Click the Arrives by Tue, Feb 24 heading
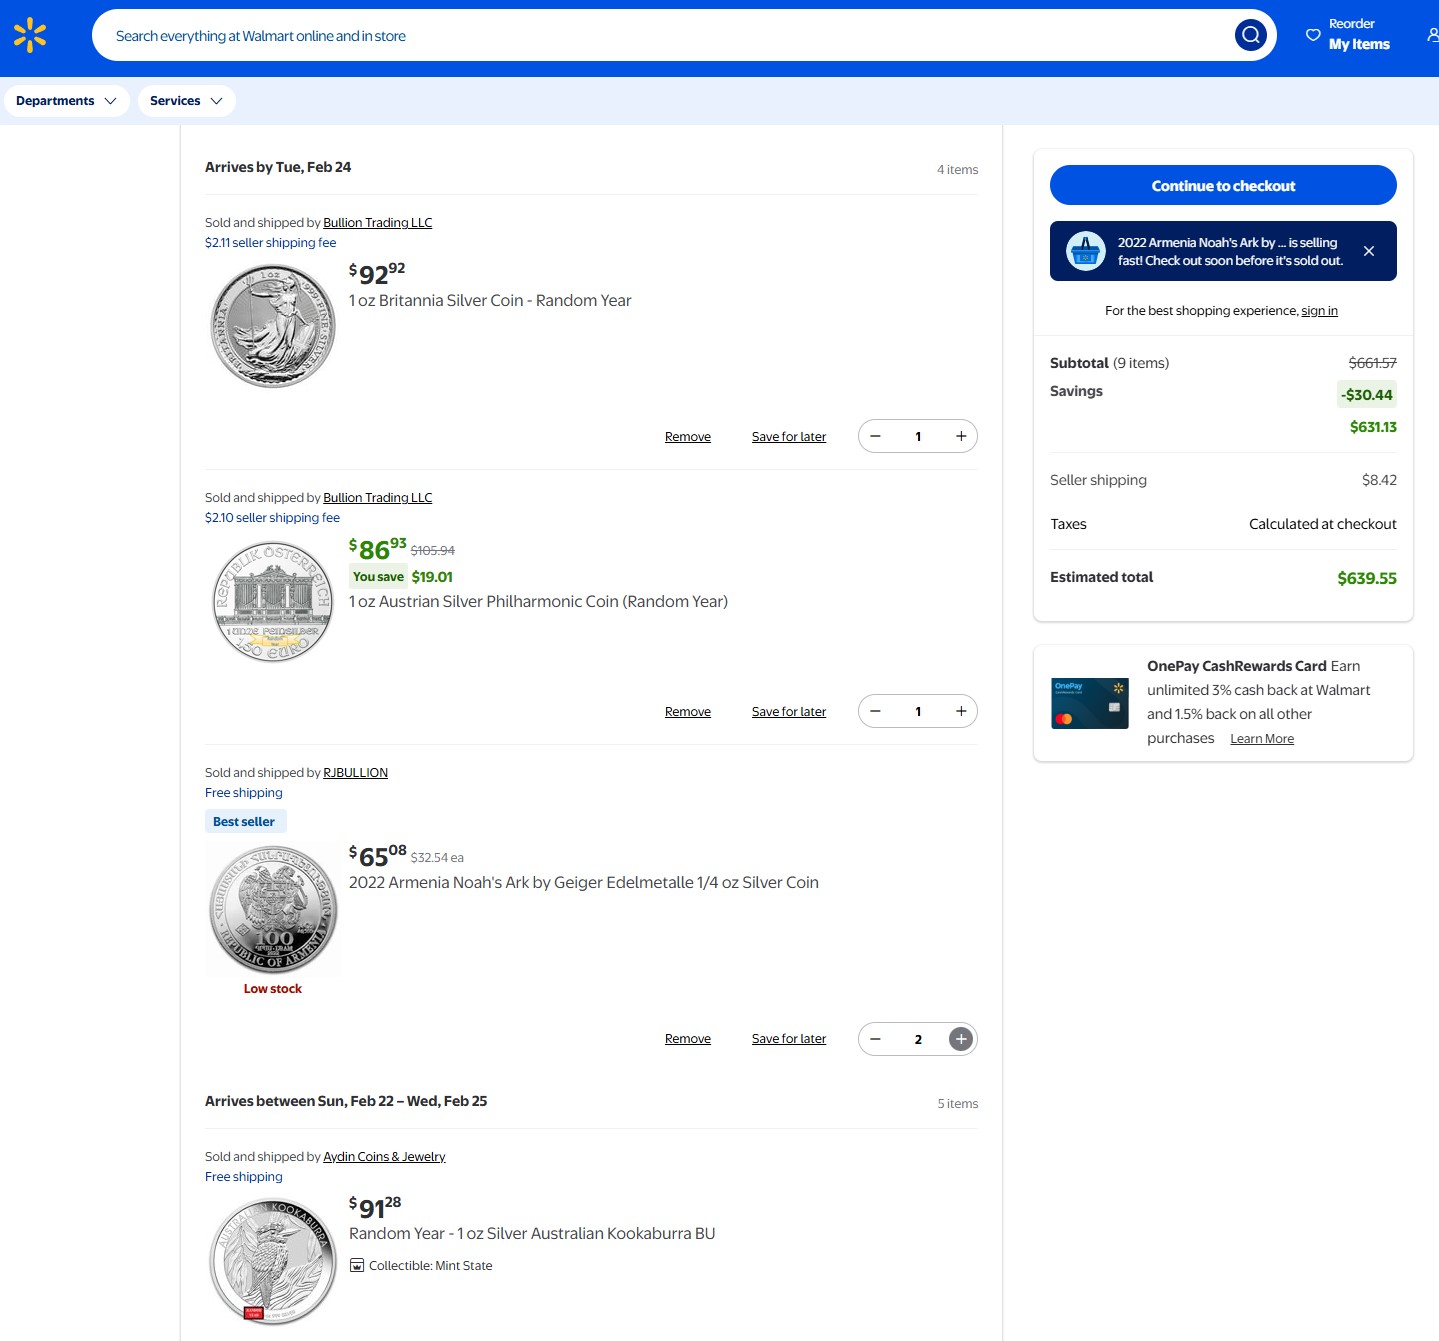The image size is (1439, 1341). (278, 167)
